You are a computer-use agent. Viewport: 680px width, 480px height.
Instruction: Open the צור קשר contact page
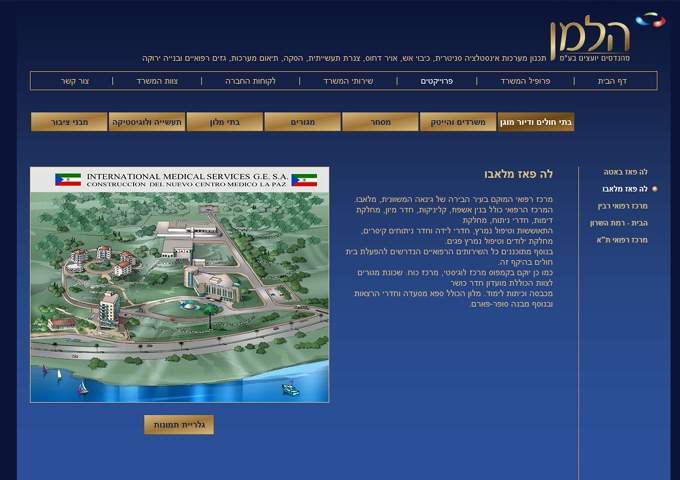coord(75,81)
